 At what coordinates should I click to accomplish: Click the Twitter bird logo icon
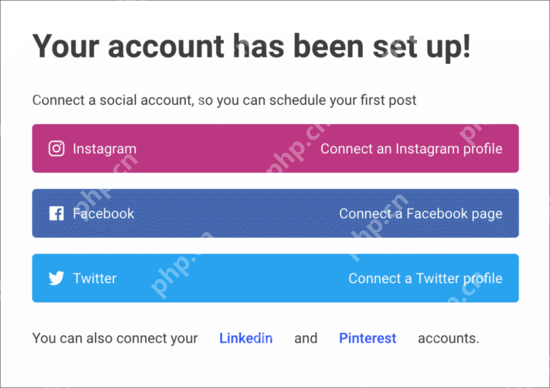coord(56,278)
